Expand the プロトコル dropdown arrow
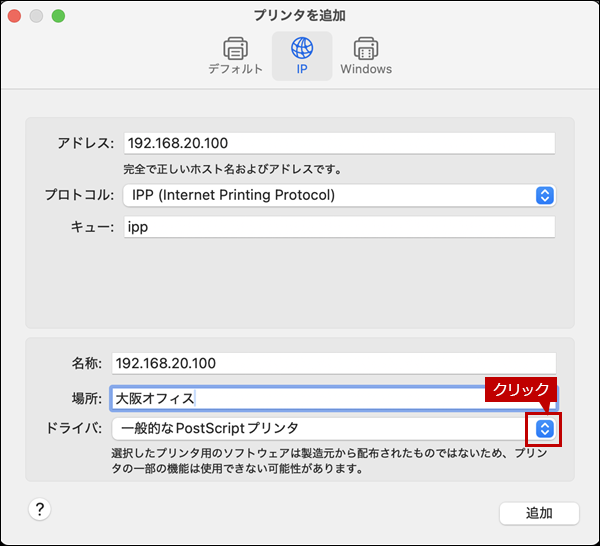600x546 pixels. (x=544, y=196)
